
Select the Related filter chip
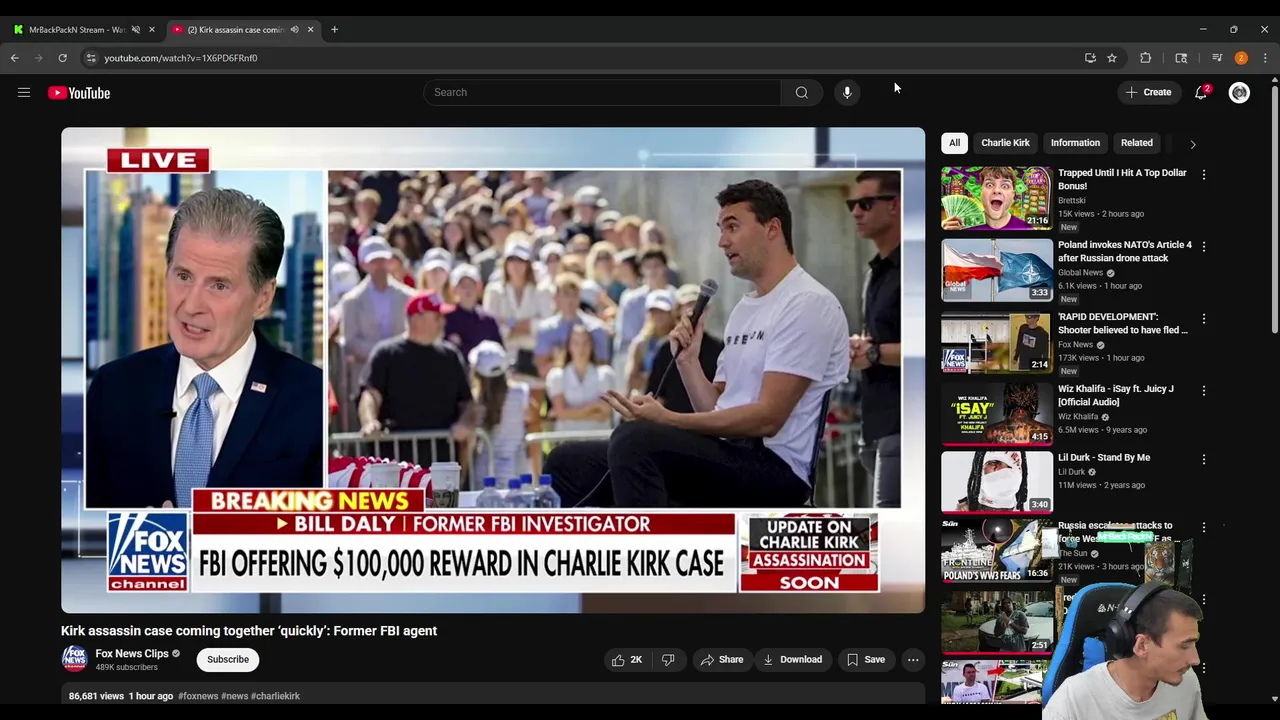[1137, 143]
